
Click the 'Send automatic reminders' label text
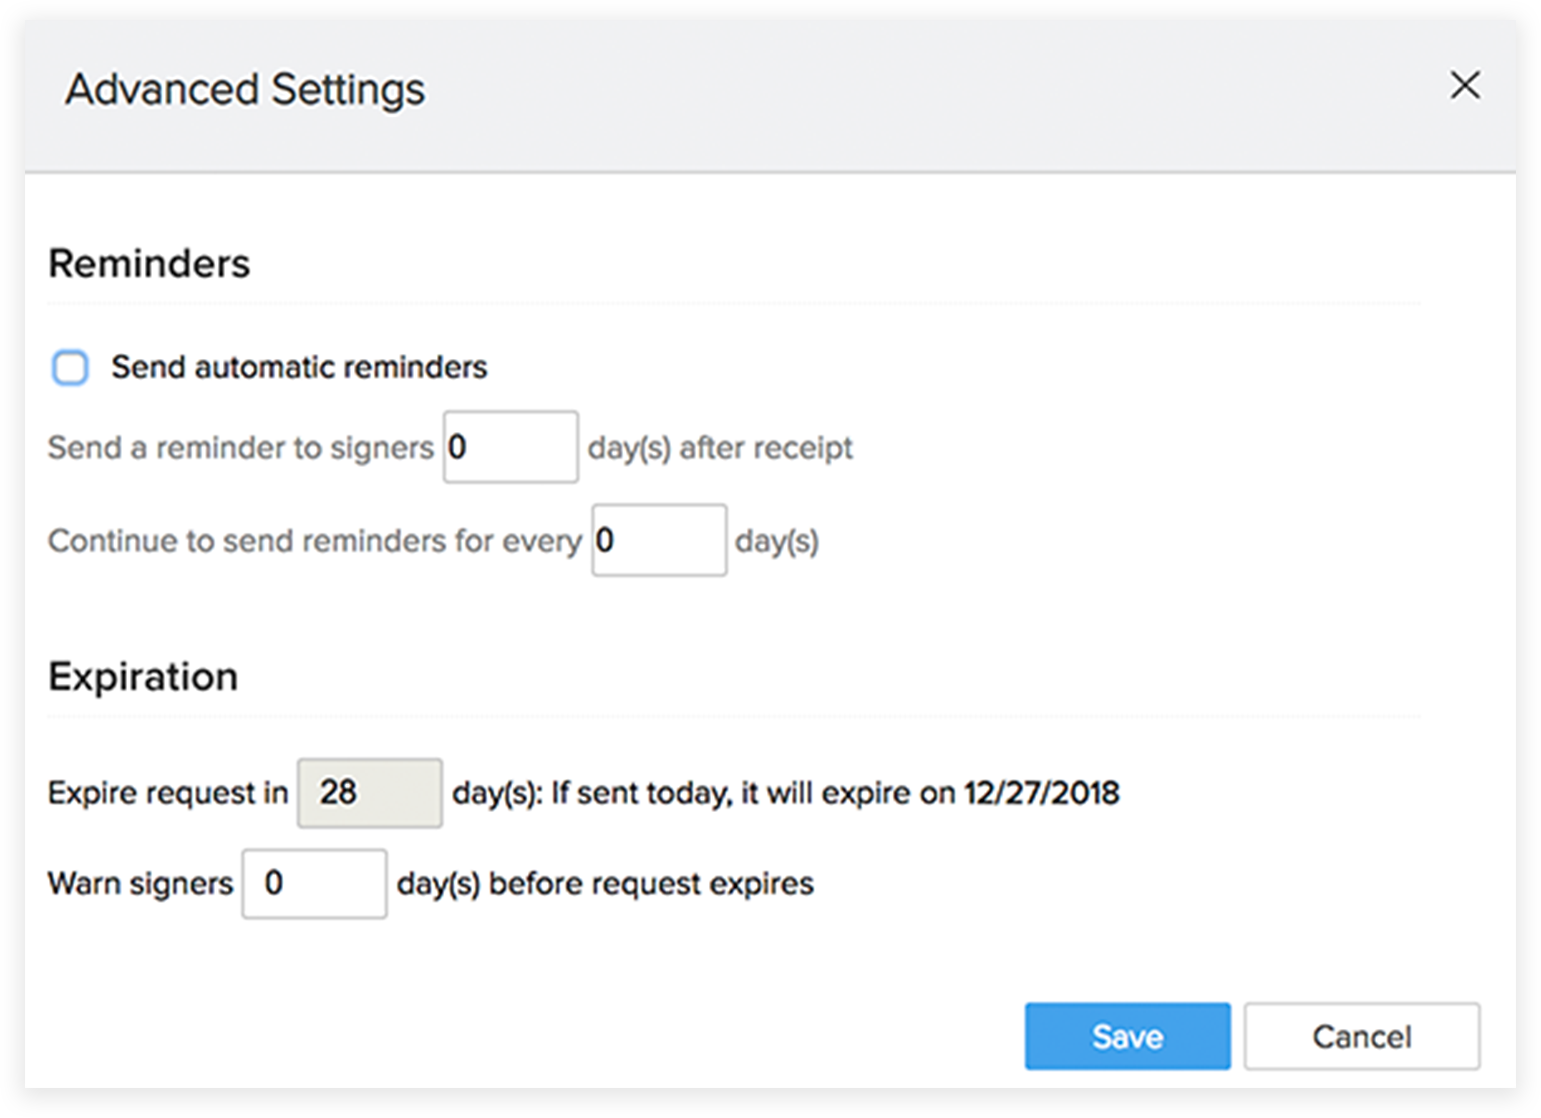point(299,368)
